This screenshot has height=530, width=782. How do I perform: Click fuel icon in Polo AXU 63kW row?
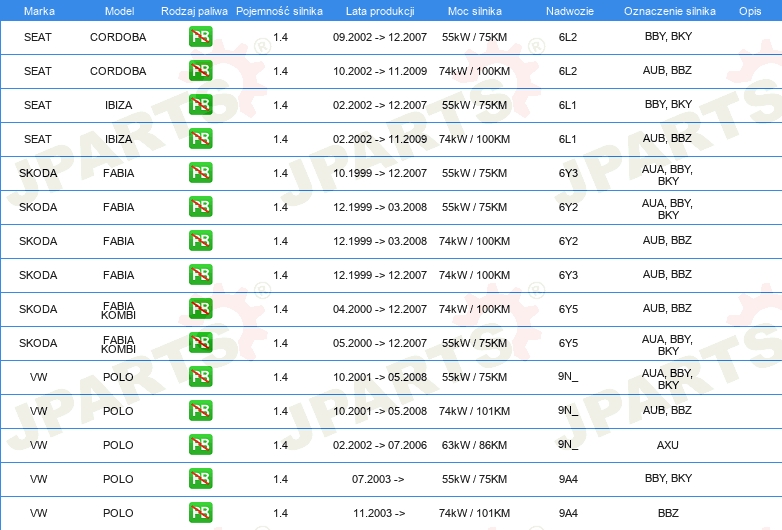pyautogui.click(x=200, y=444)
